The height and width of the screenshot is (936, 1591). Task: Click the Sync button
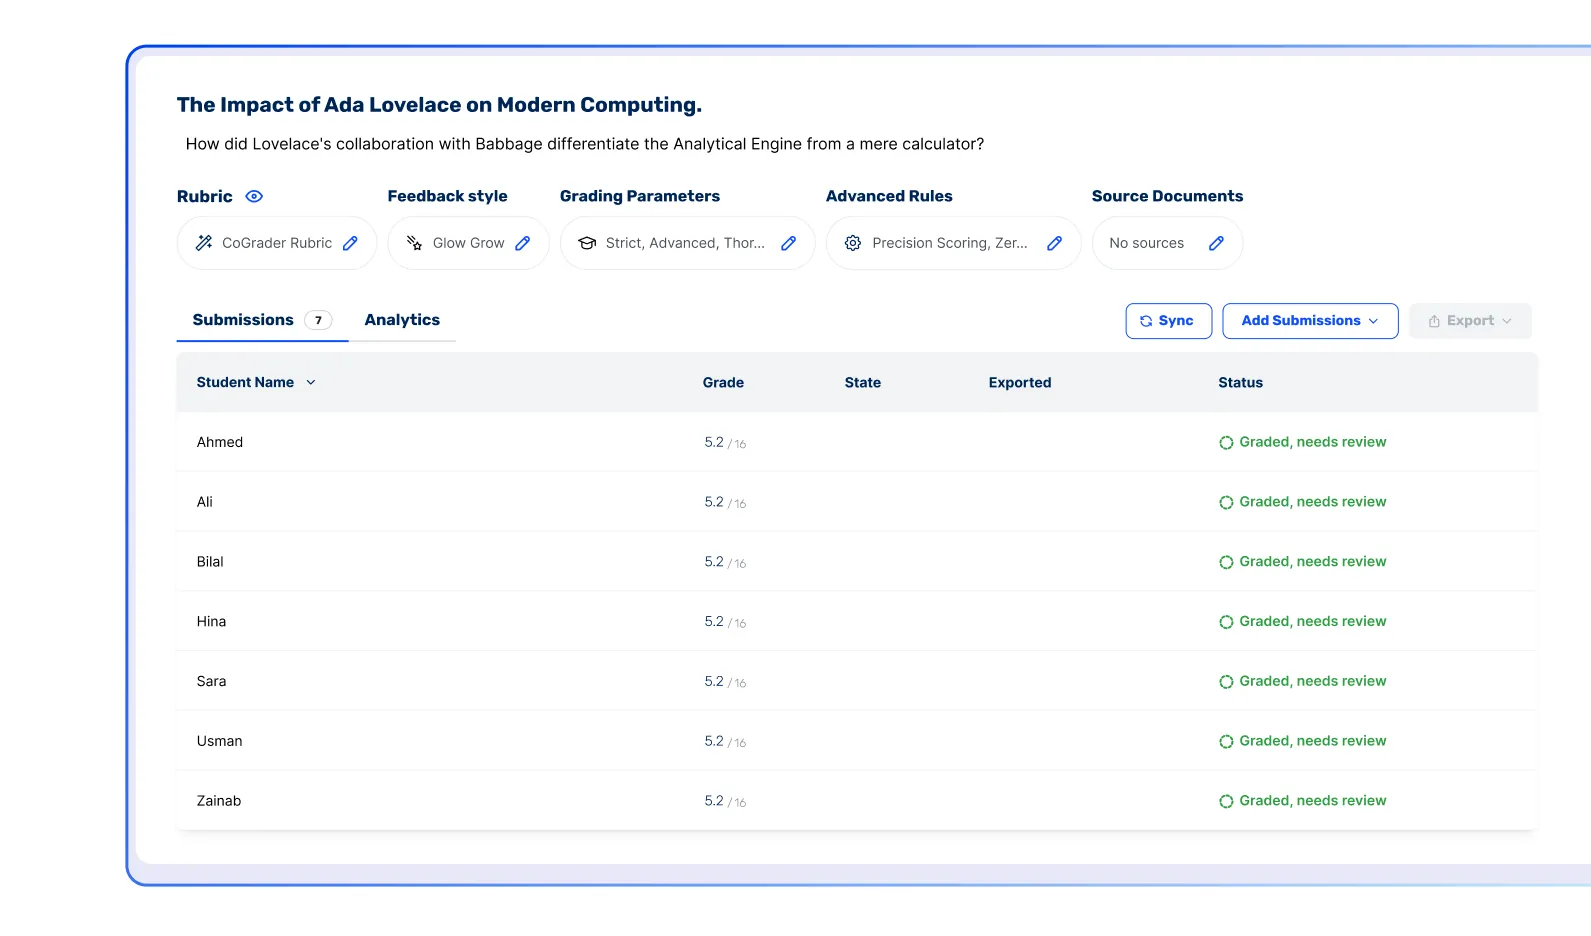click(x=1168, y=321)
